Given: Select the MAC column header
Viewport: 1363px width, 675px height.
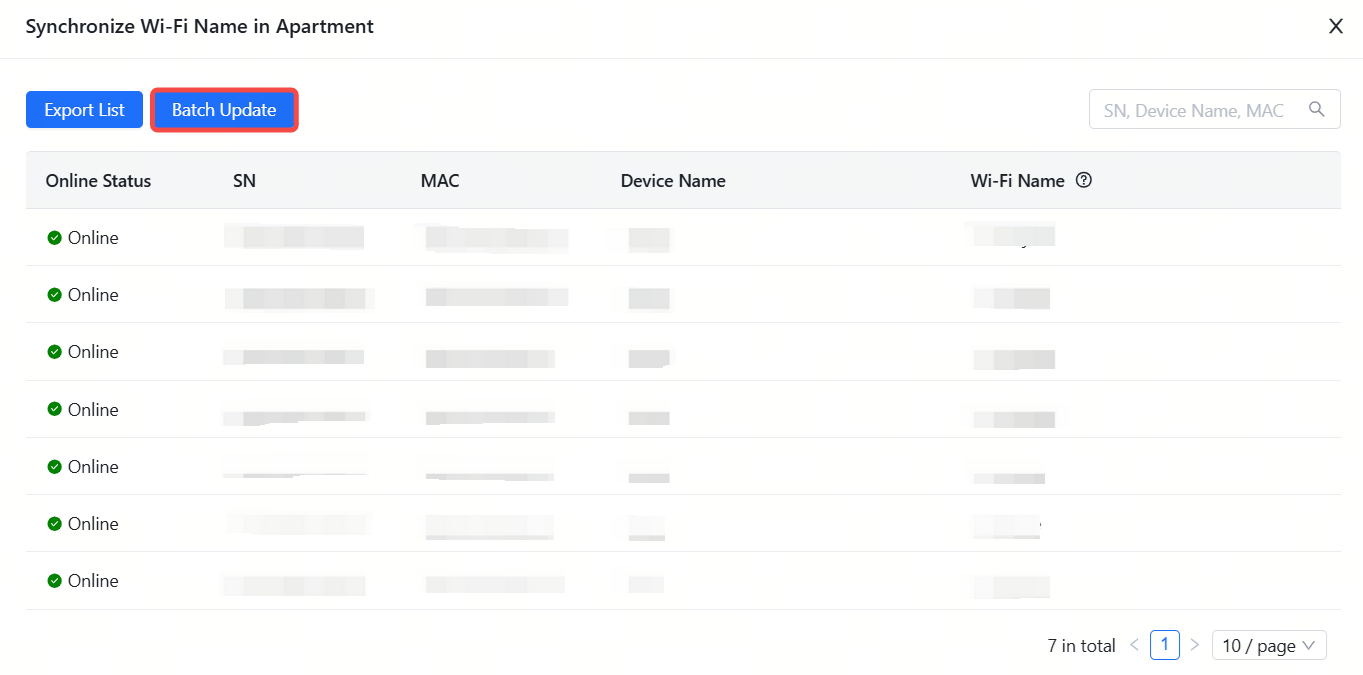Looking at the screenshot, I should [x=440, y=181].
